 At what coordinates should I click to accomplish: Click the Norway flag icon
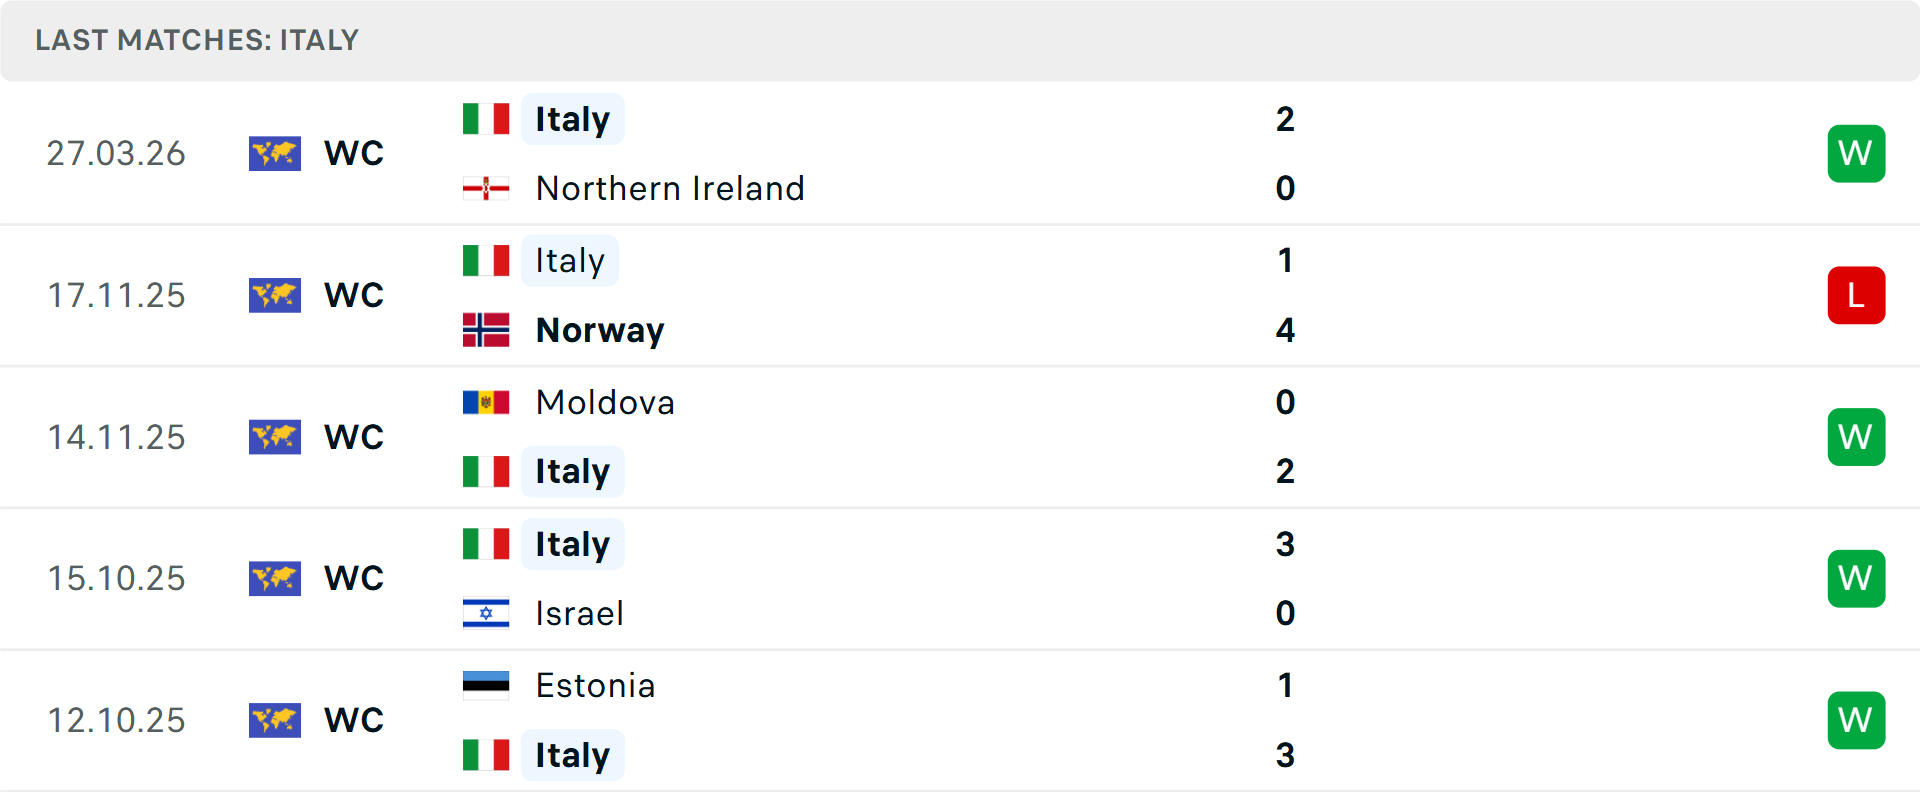[x=486, y=330]
